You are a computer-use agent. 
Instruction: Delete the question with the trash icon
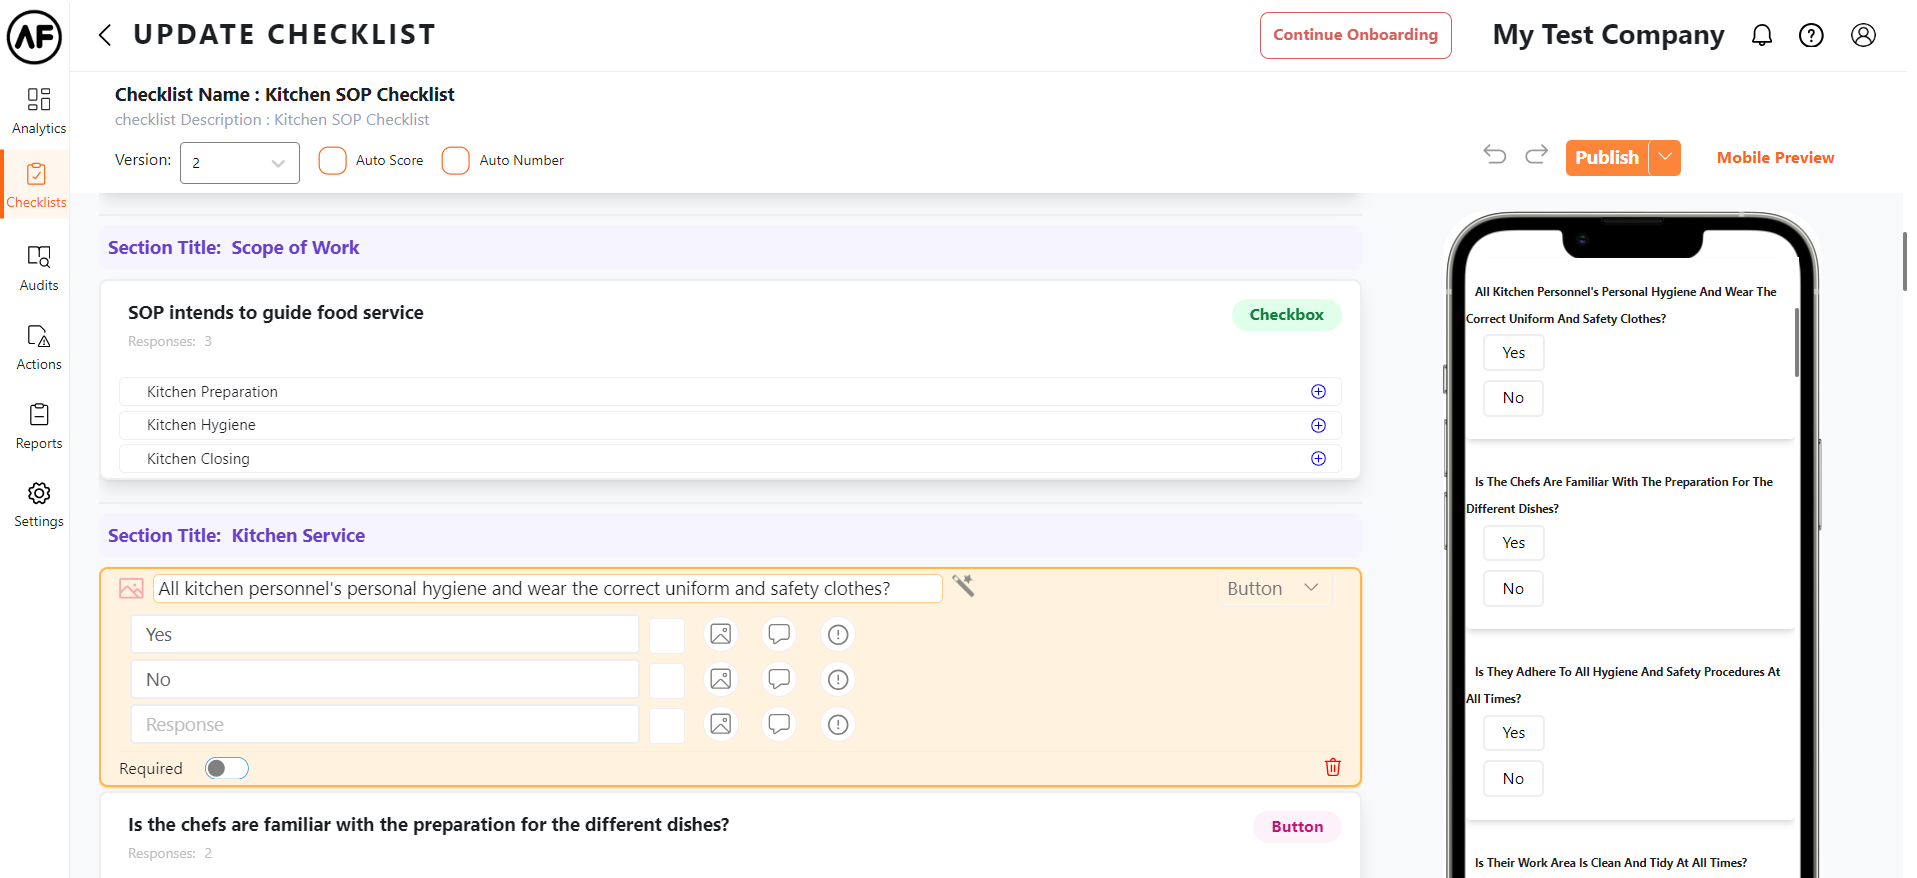1332,767
